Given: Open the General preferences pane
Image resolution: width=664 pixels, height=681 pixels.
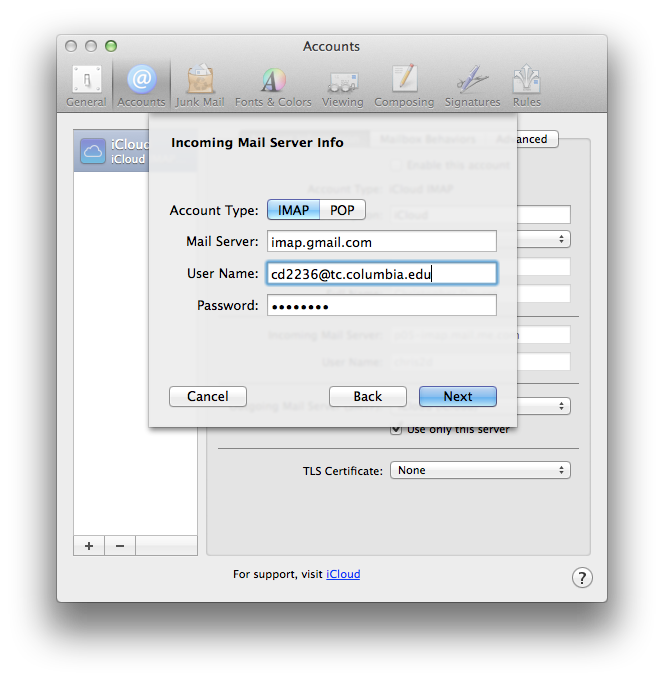Looking at the screenshot, I should pyautogui.click(x=86, y=86).
